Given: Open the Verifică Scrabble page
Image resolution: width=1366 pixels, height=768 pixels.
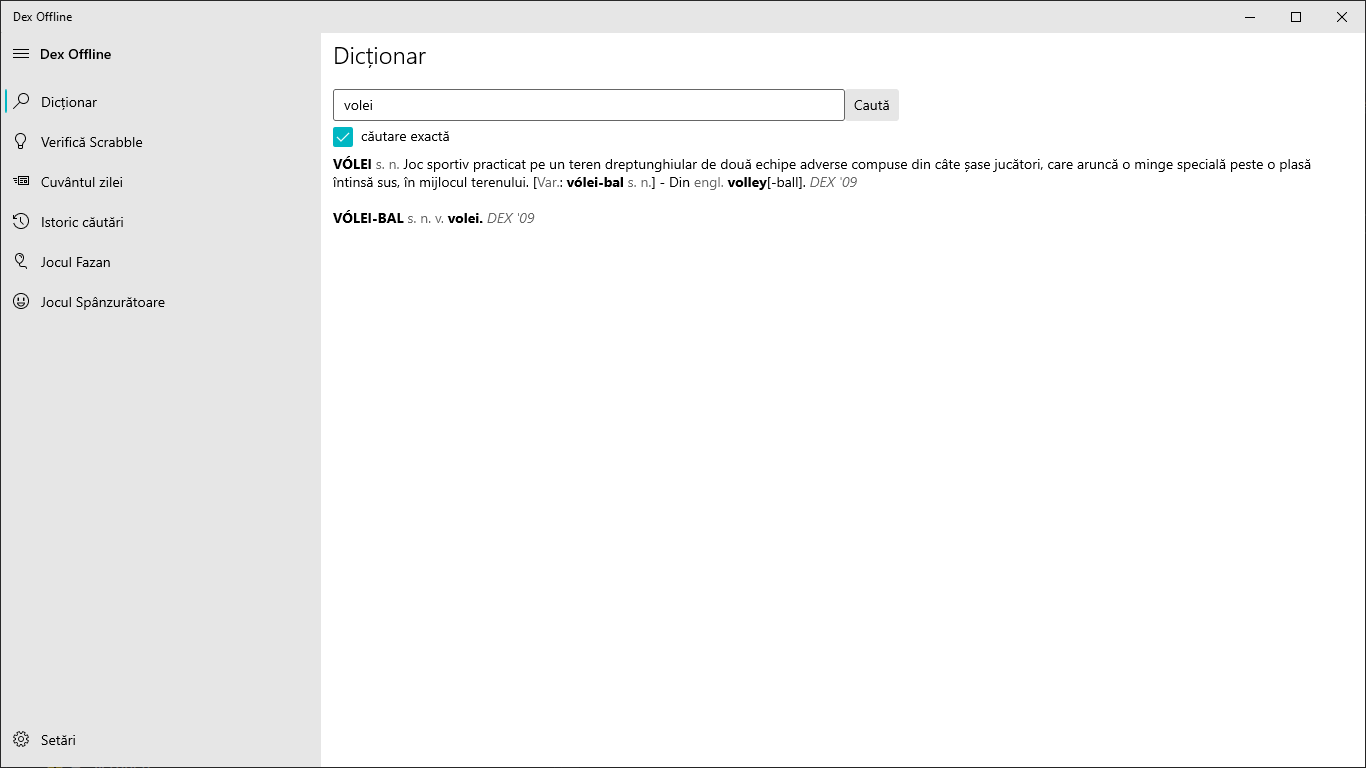Looking at the screenshot, I should 161,142.
